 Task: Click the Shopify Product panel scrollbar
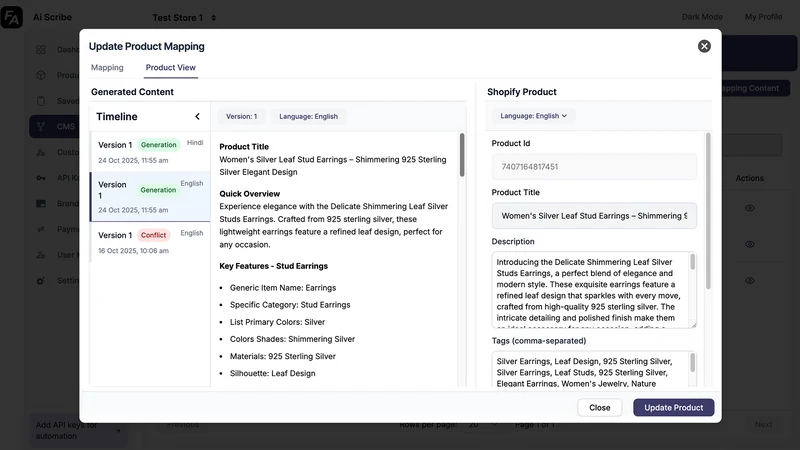tap(708, 210)
